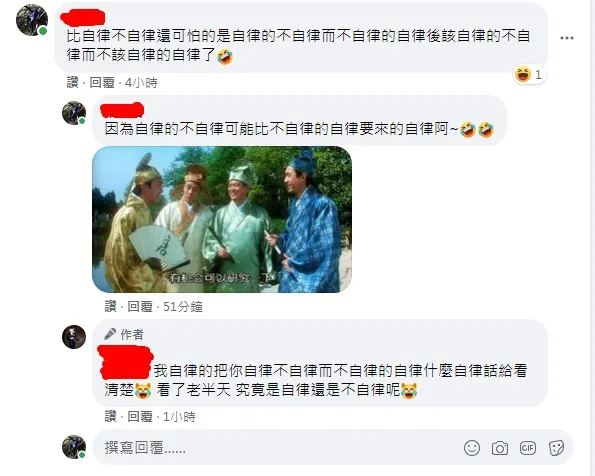This screenshot has height=476, width=595.
Task: Like the top comment posted 4小時 ago
Action: click(x=72, y=82)
